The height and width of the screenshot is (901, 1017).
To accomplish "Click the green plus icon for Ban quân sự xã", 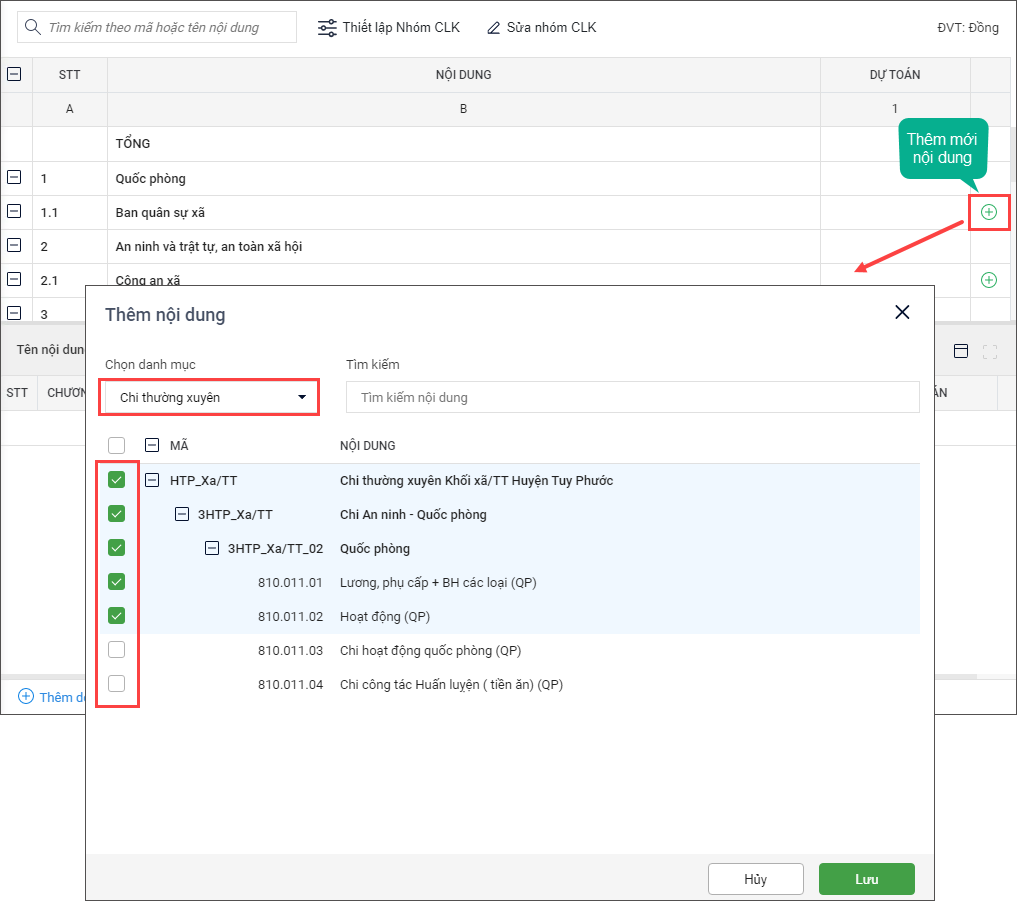I will (x=989, y=212).
